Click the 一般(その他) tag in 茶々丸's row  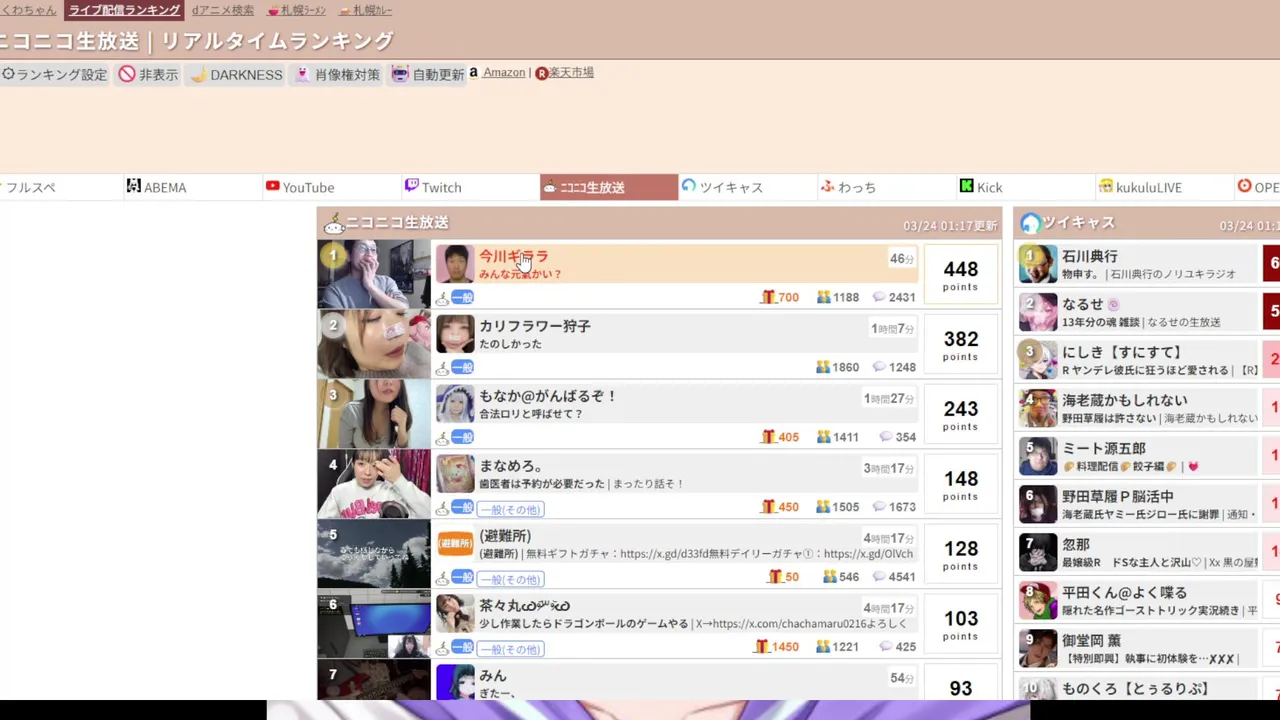[x=510, y=649]
